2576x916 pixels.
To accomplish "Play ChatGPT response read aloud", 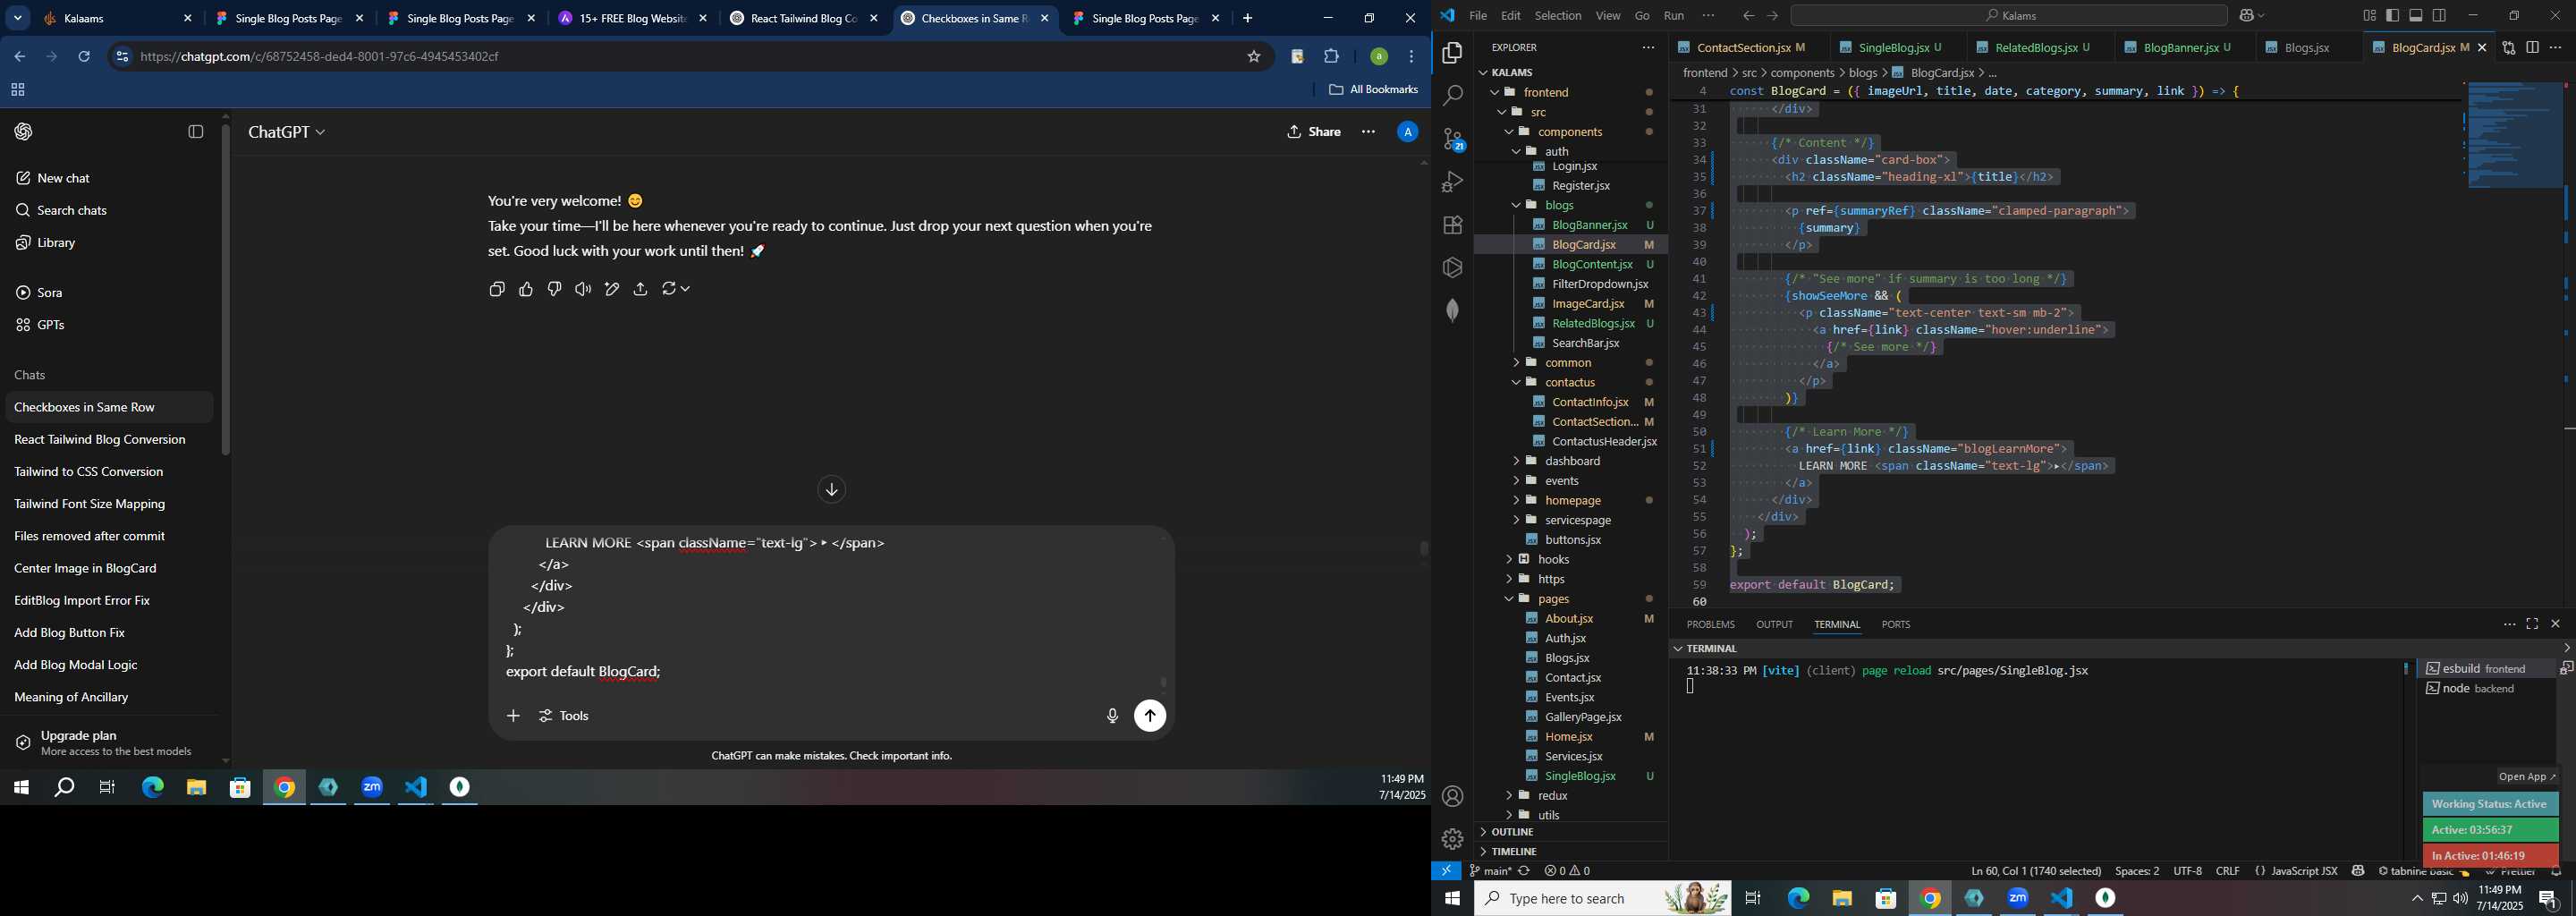I will pos(583,289).
